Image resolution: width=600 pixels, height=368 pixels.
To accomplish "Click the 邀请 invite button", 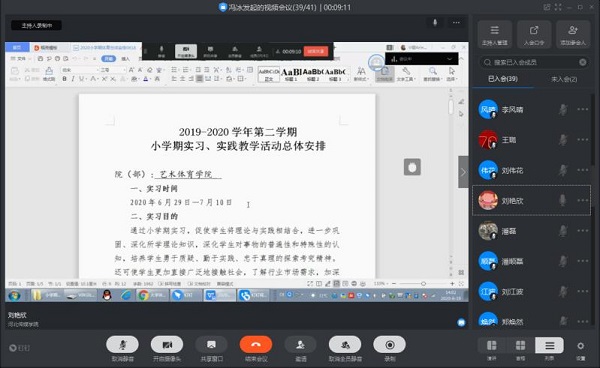I will click(300, 345).
